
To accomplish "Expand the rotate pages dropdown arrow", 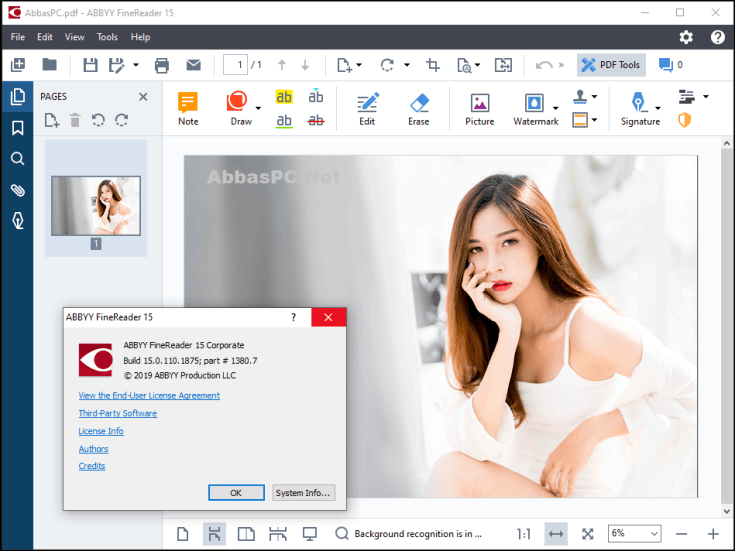I will [407, 65].
